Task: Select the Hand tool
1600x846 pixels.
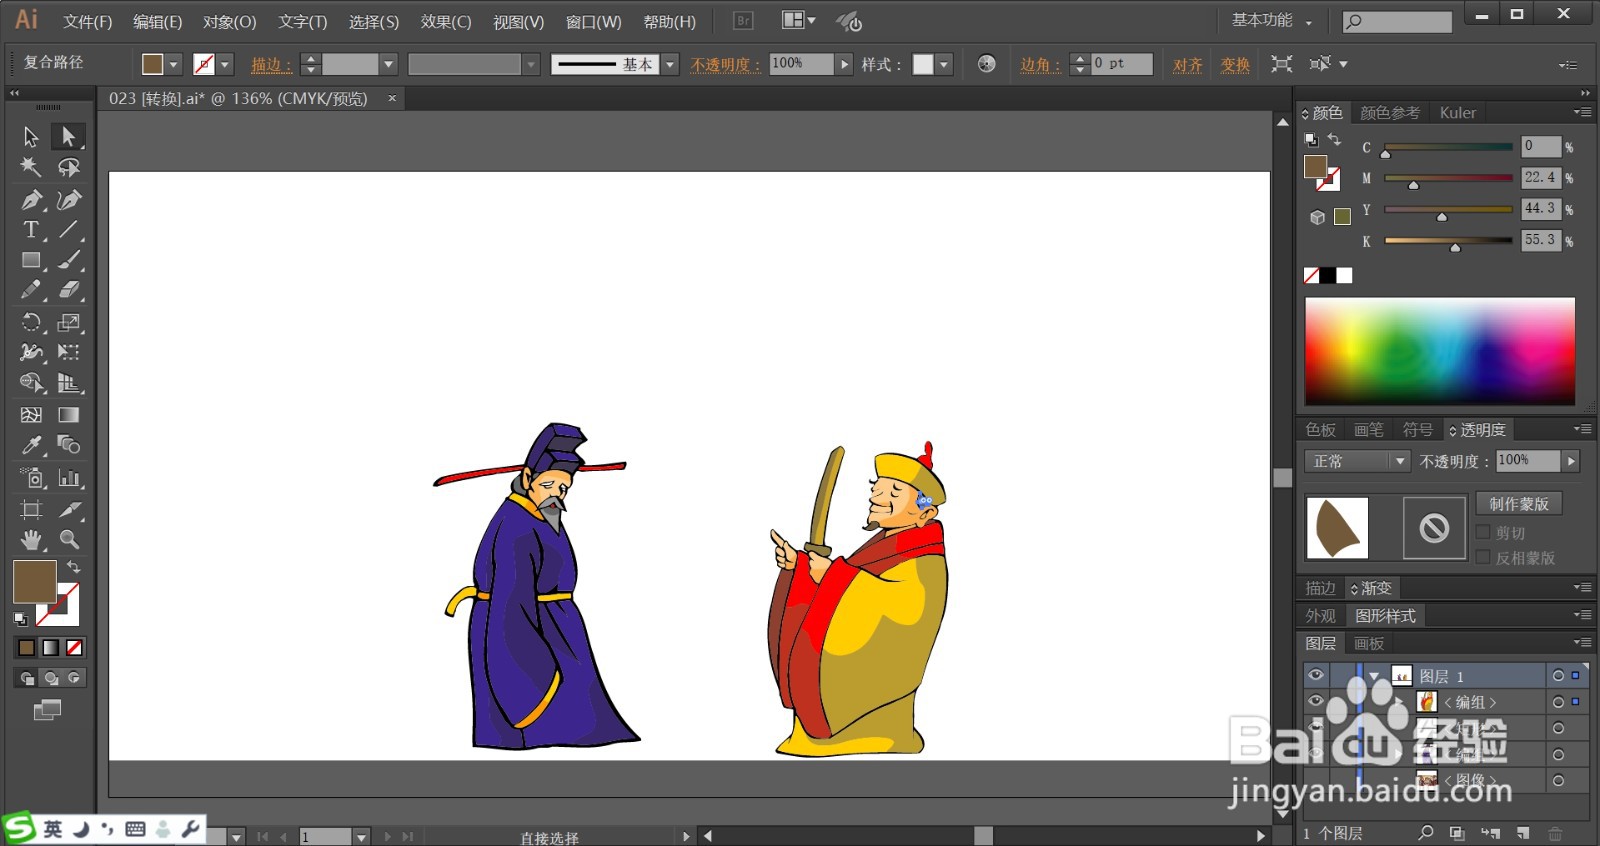Action: pyautogui.click(x=31, y=540)
